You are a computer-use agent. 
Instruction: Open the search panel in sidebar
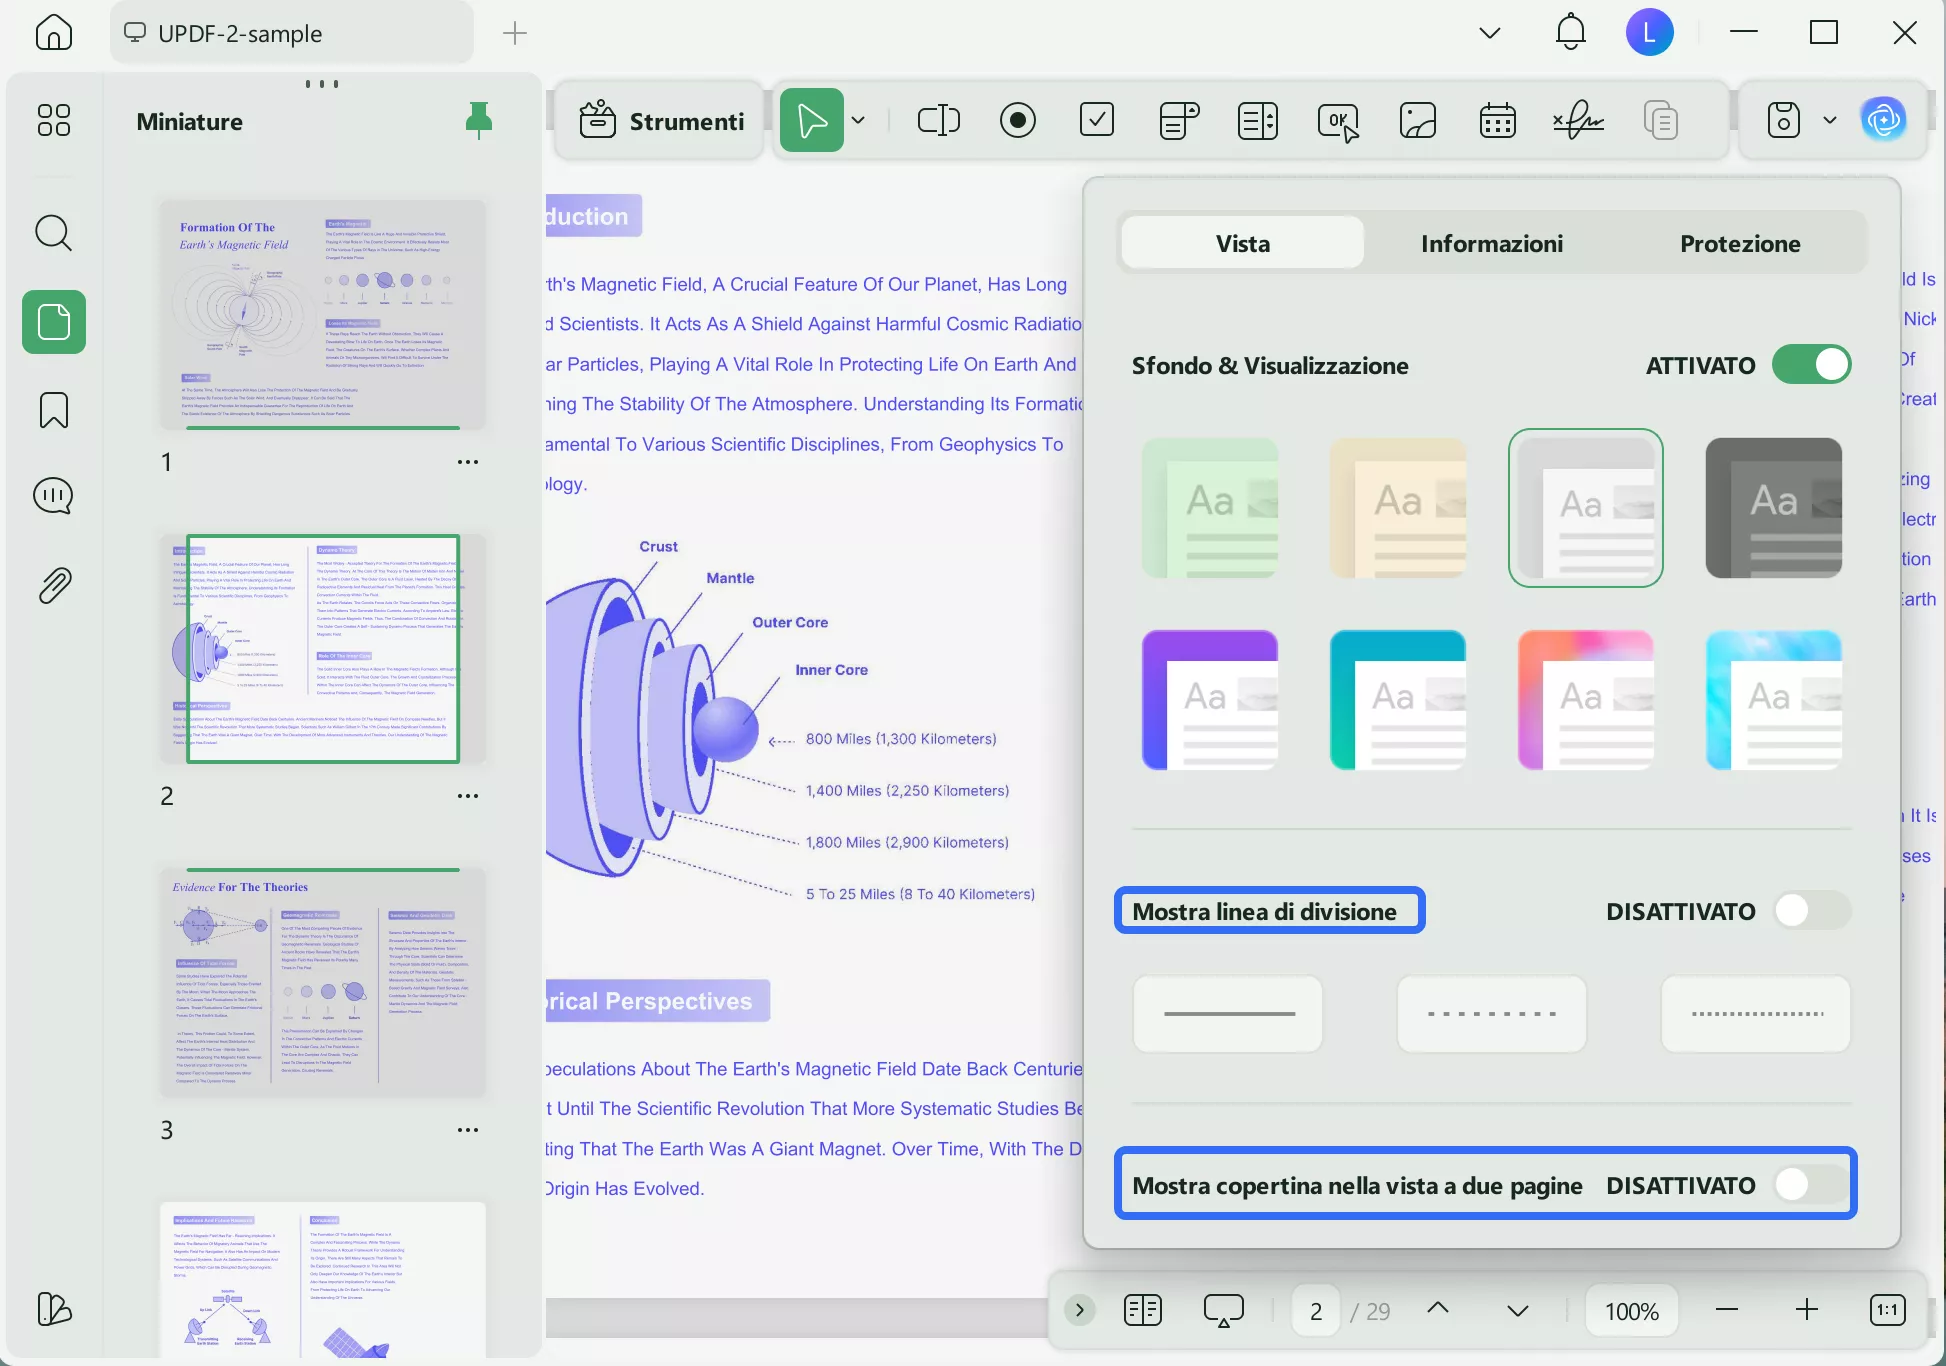tap(53, 233)
